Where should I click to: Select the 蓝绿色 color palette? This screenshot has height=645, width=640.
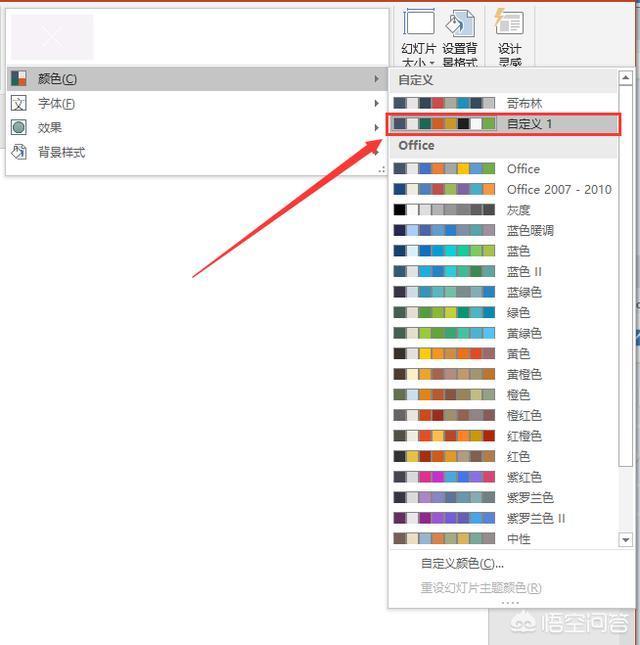(503, 292)
